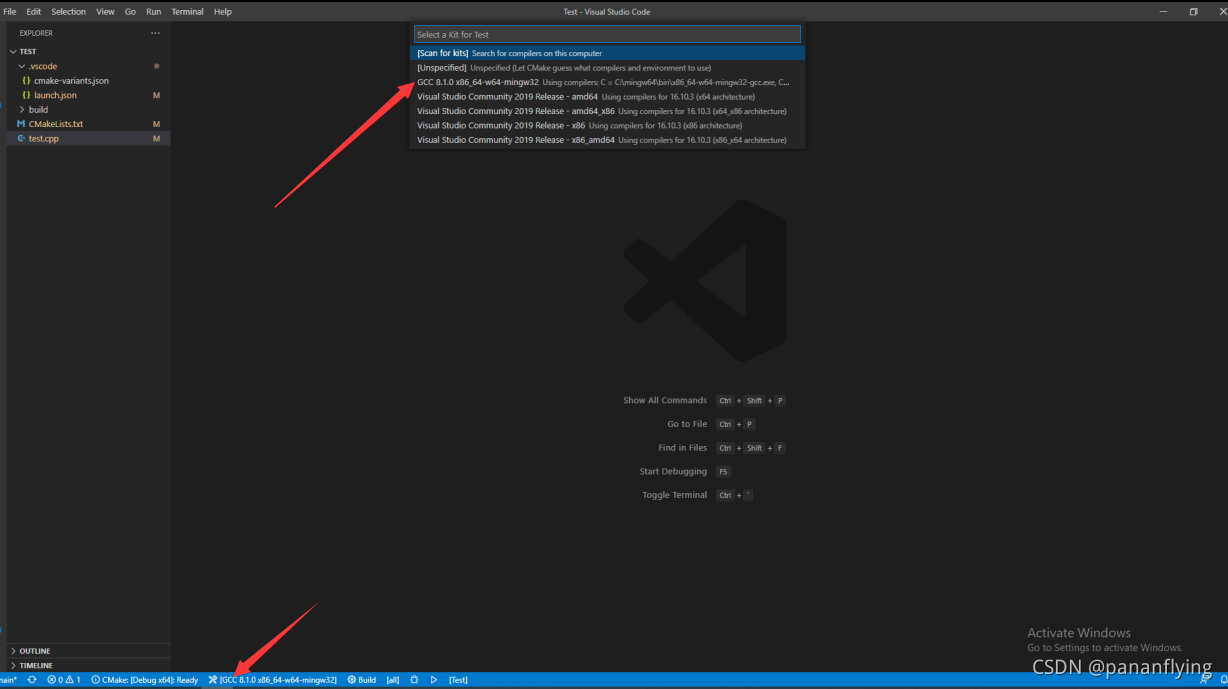The image size is (1228, 689).
Task: Click the modified dot beside .vscode folder
Action: pos(156,66)
